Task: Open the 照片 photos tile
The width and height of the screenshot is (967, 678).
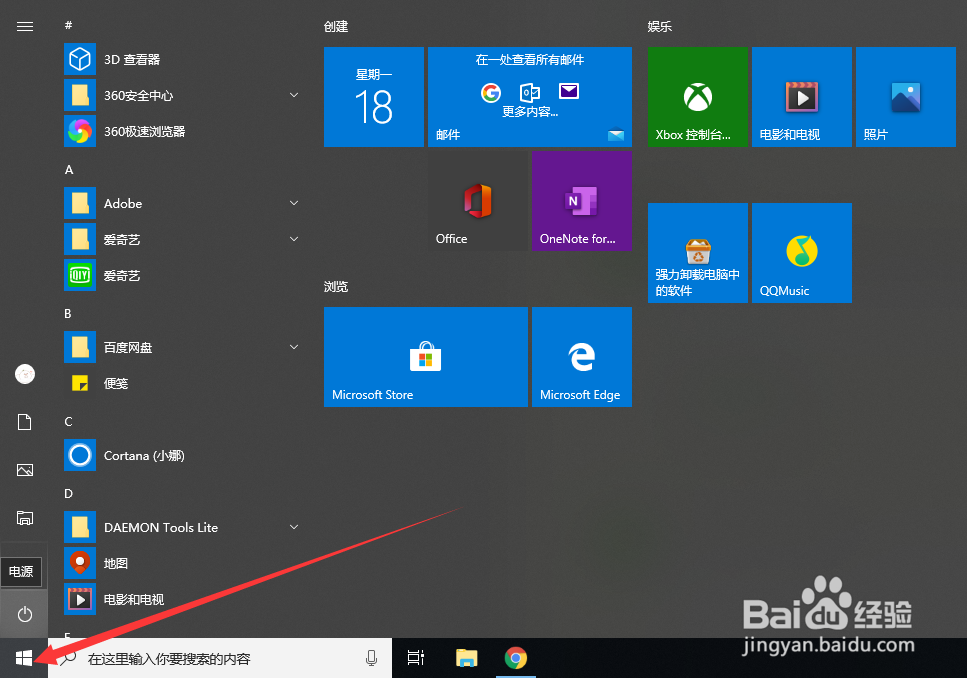Action: [905, 97]
